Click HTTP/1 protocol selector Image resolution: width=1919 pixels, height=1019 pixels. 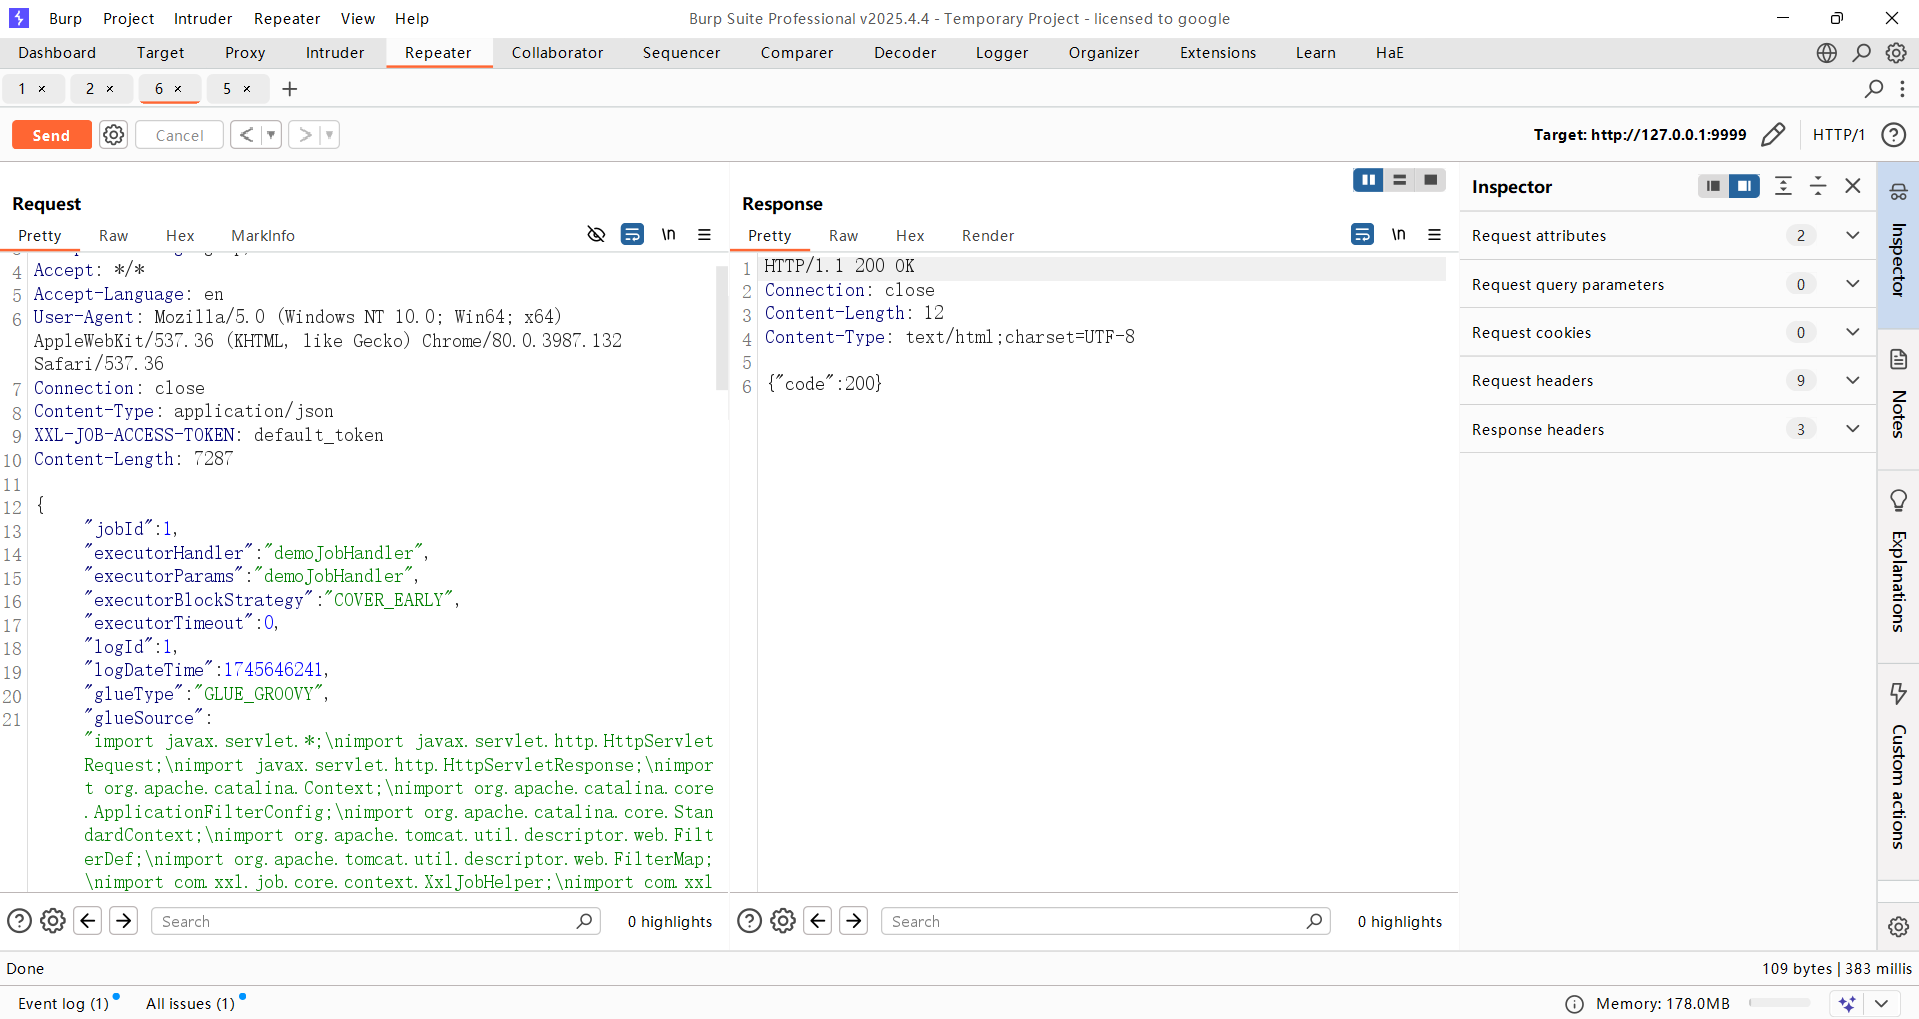point(1839,135)
